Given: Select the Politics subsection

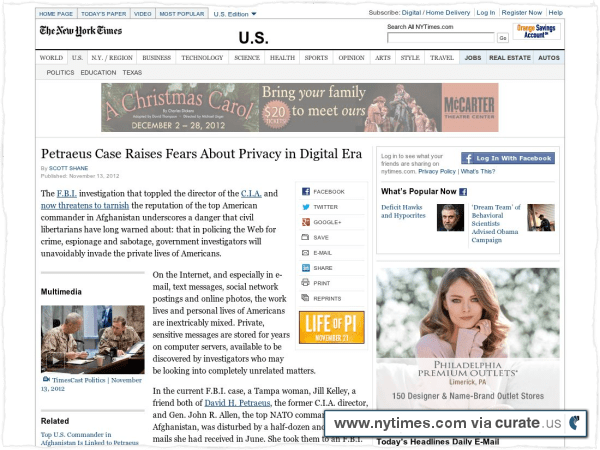Looking at the screenshot, I should 60,72.
